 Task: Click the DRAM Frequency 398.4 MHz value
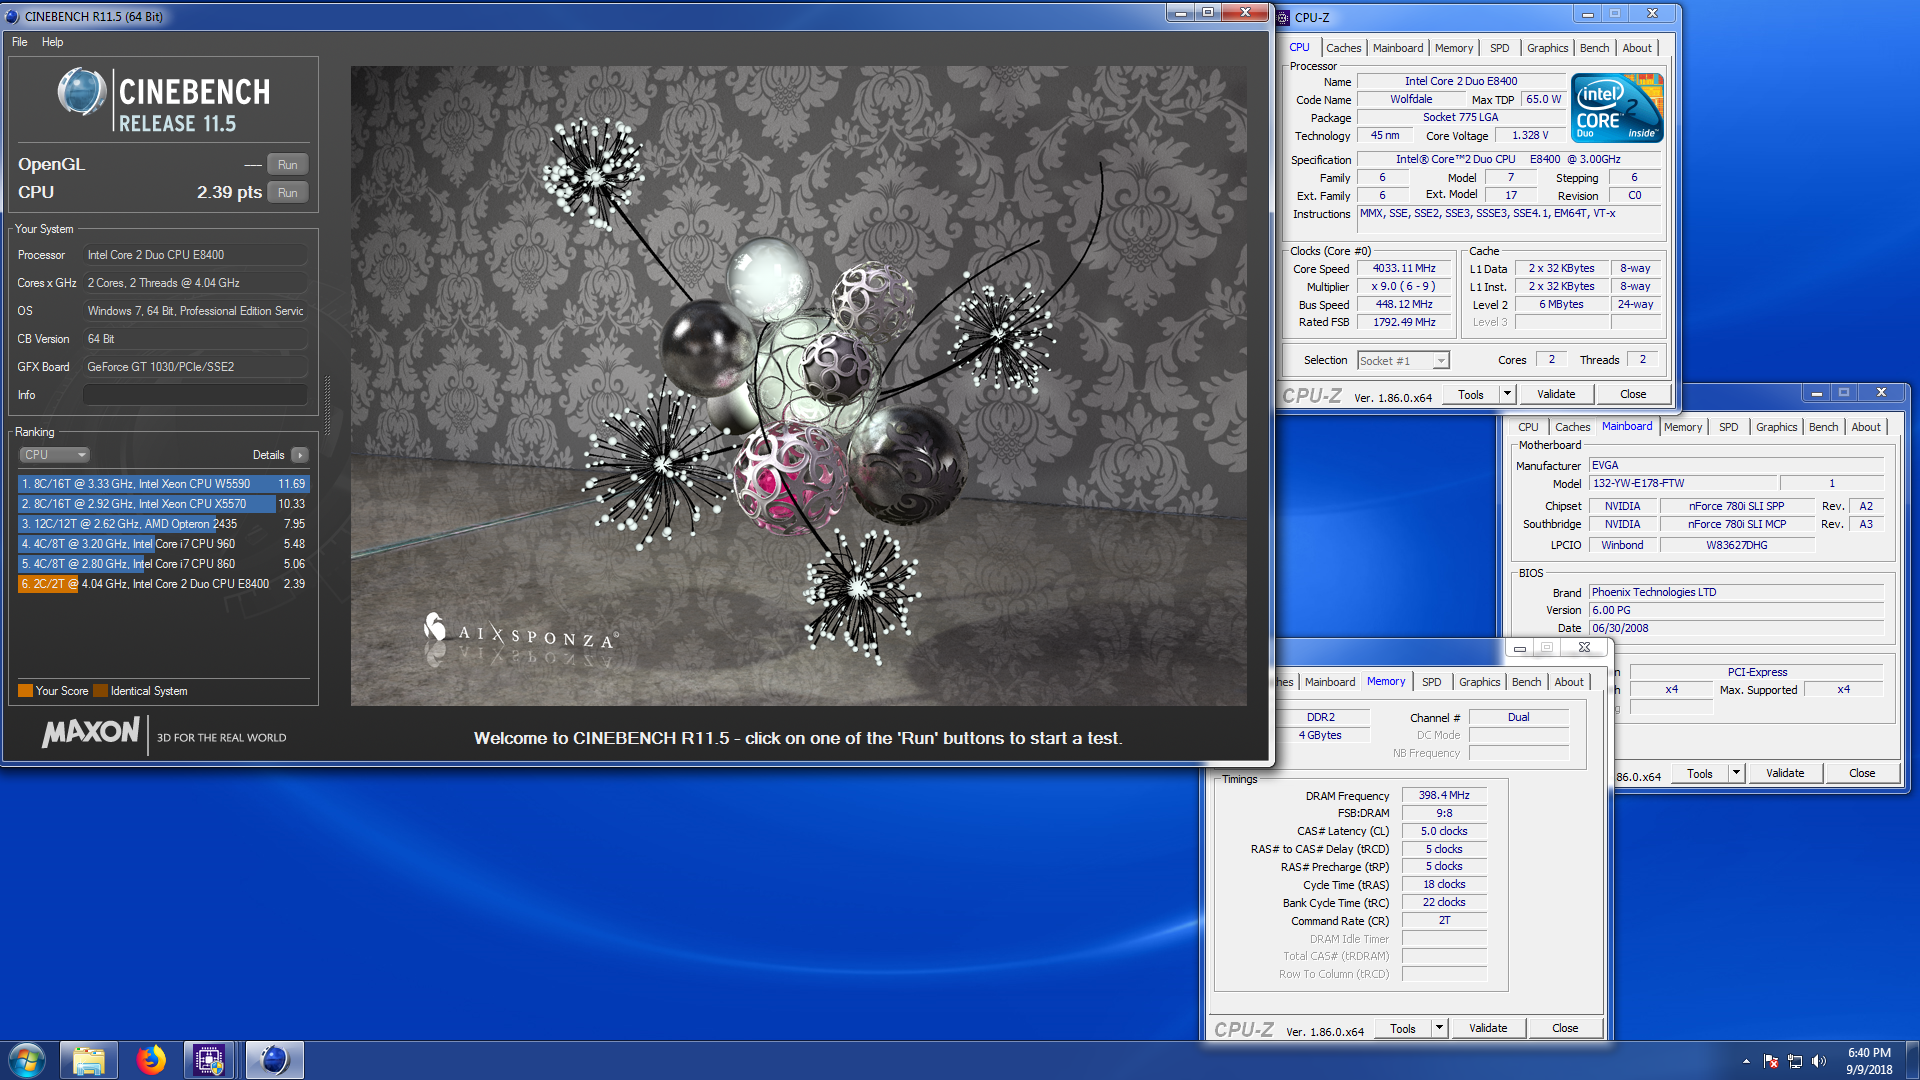pyautogui.click(x=1444, y=796)
